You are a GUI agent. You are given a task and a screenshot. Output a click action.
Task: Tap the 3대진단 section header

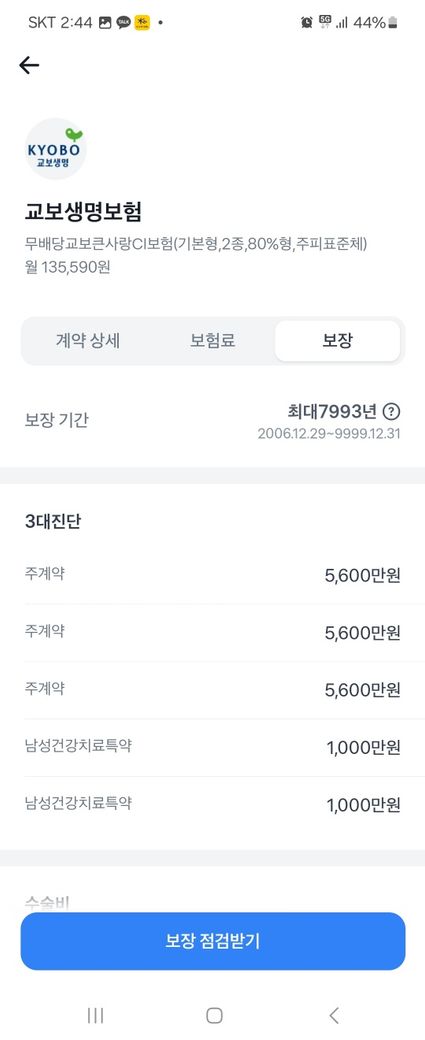pos(52,521)
